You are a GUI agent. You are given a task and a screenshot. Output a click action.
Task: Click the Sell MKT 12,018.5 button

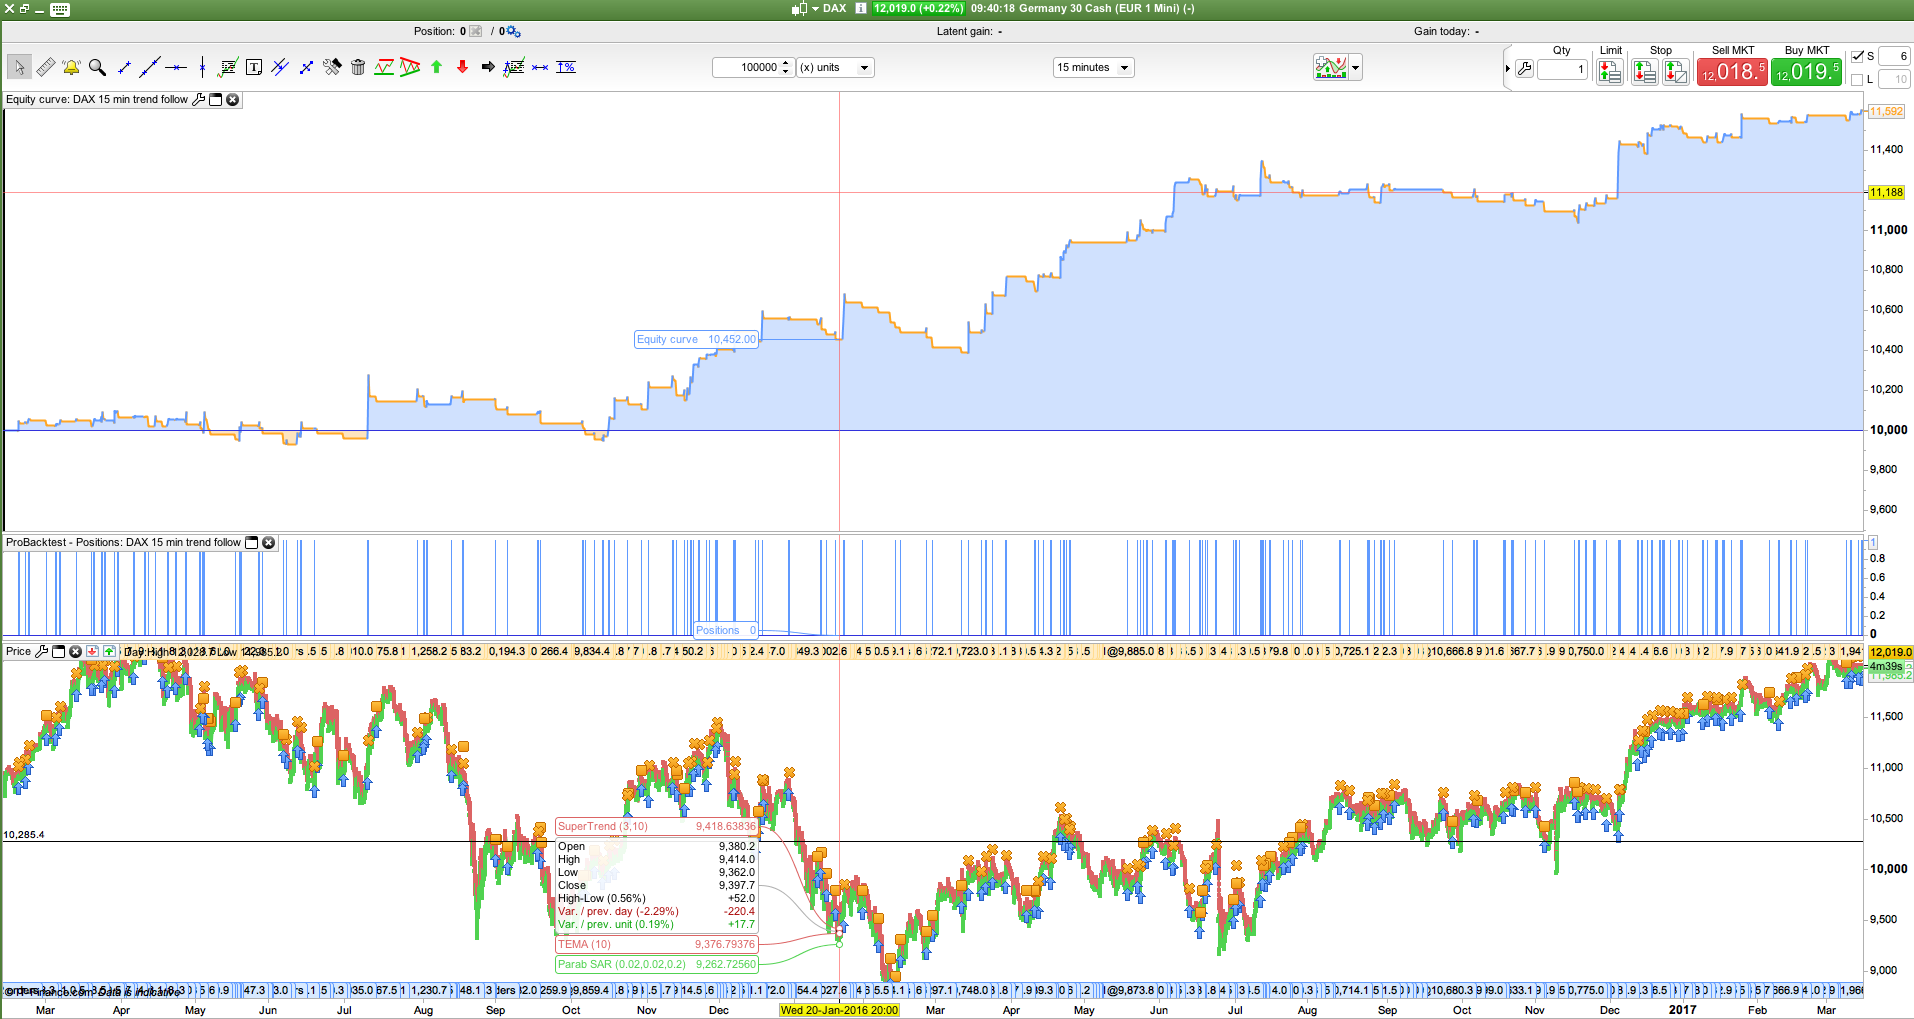[x=1732, y=71]
